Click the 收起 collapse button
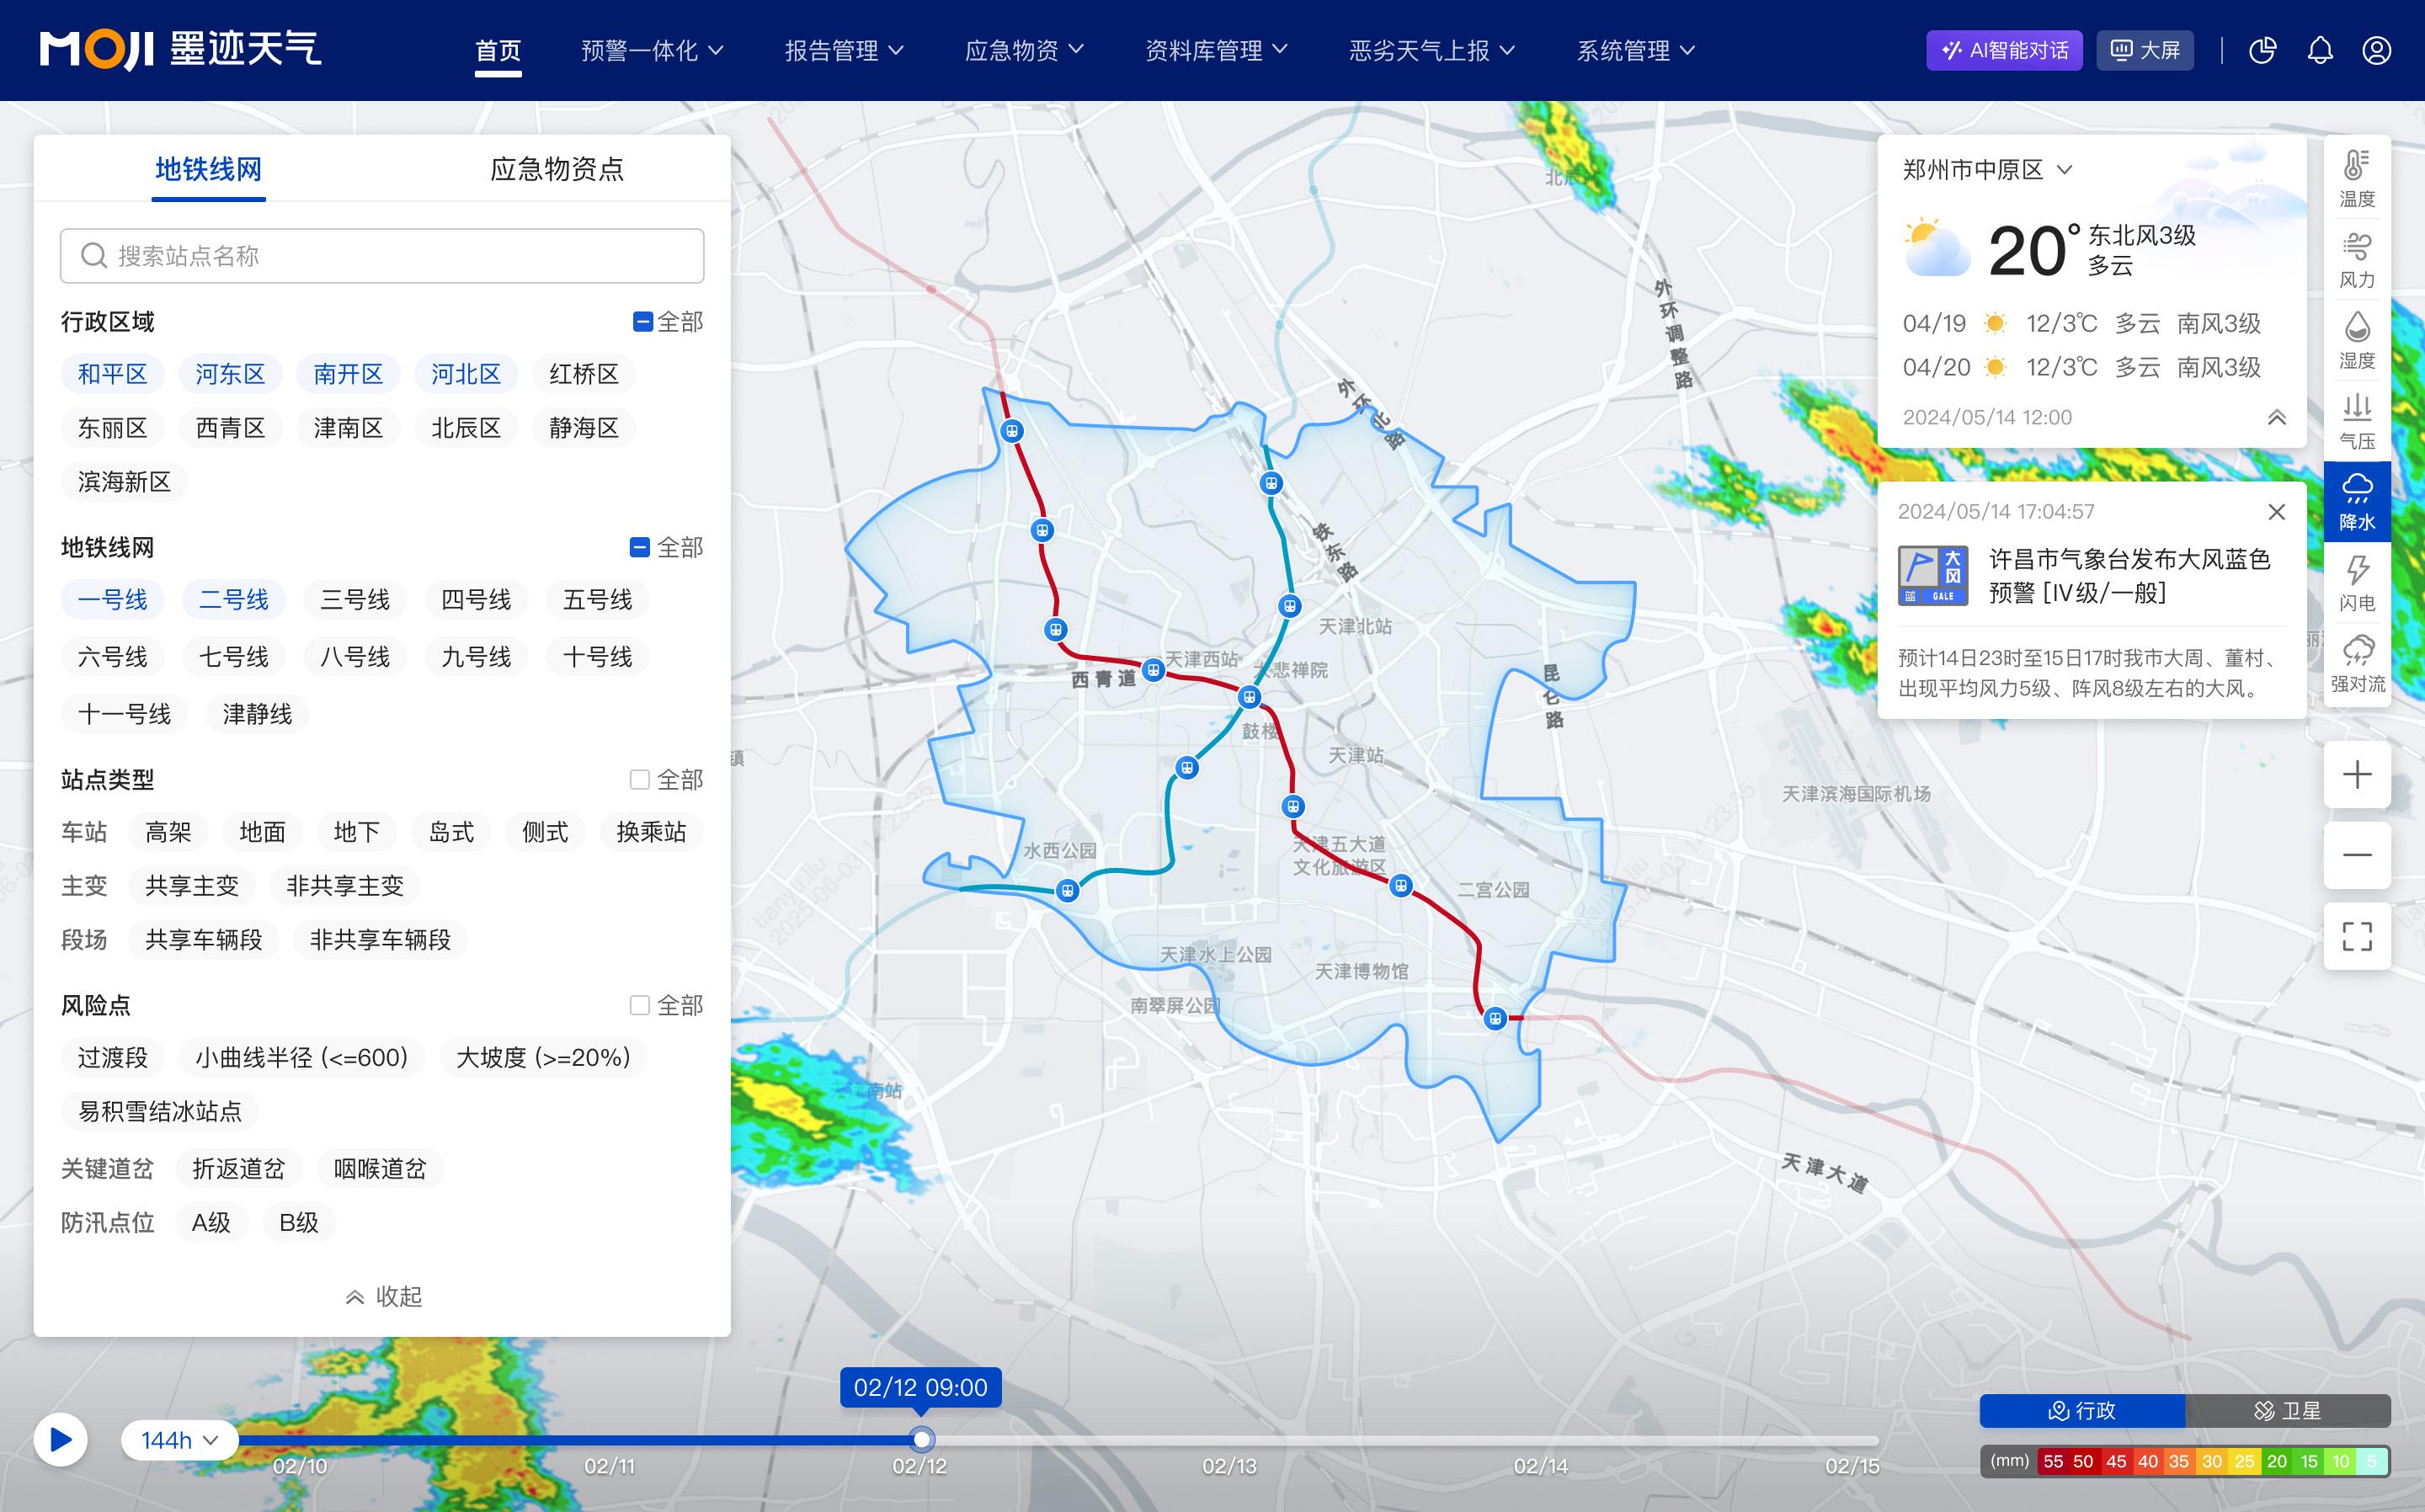Image resolution: width=2425 pixels, height=1512 pixels. pos(382,1296)
